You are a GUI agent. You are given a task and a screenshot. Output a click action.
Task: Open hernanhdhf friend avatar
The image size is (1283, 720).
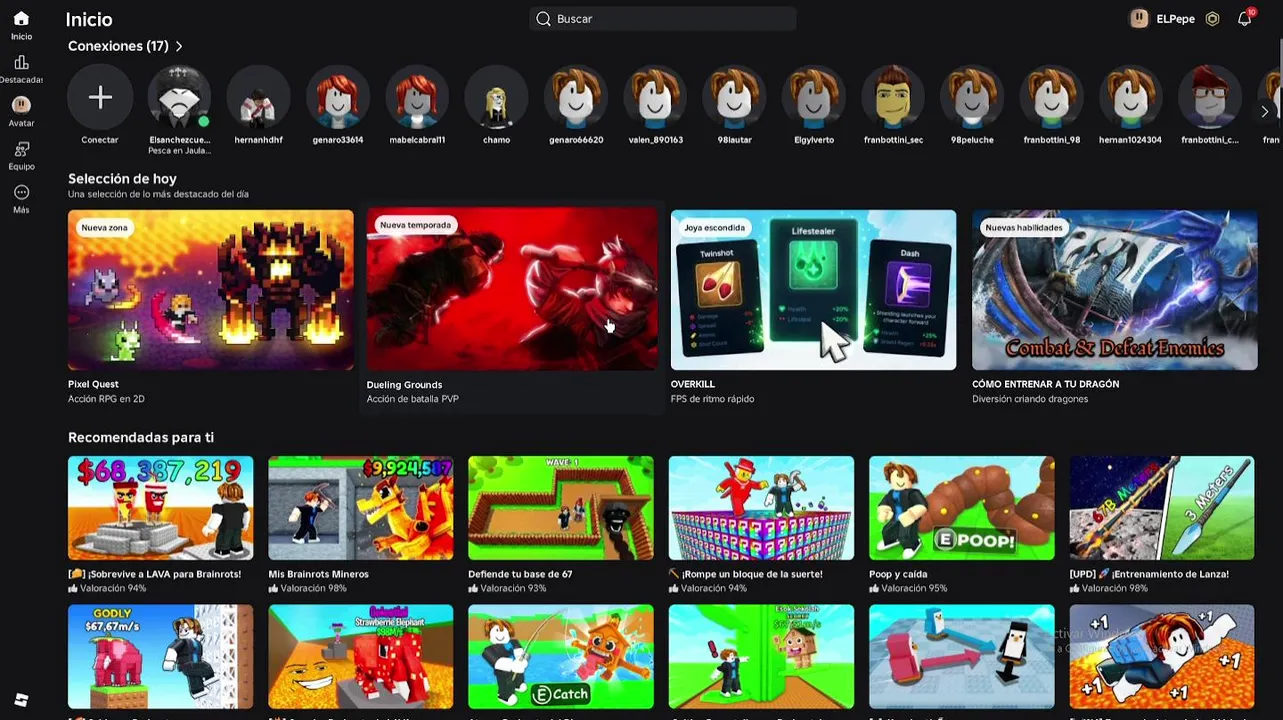pos(258,97)
